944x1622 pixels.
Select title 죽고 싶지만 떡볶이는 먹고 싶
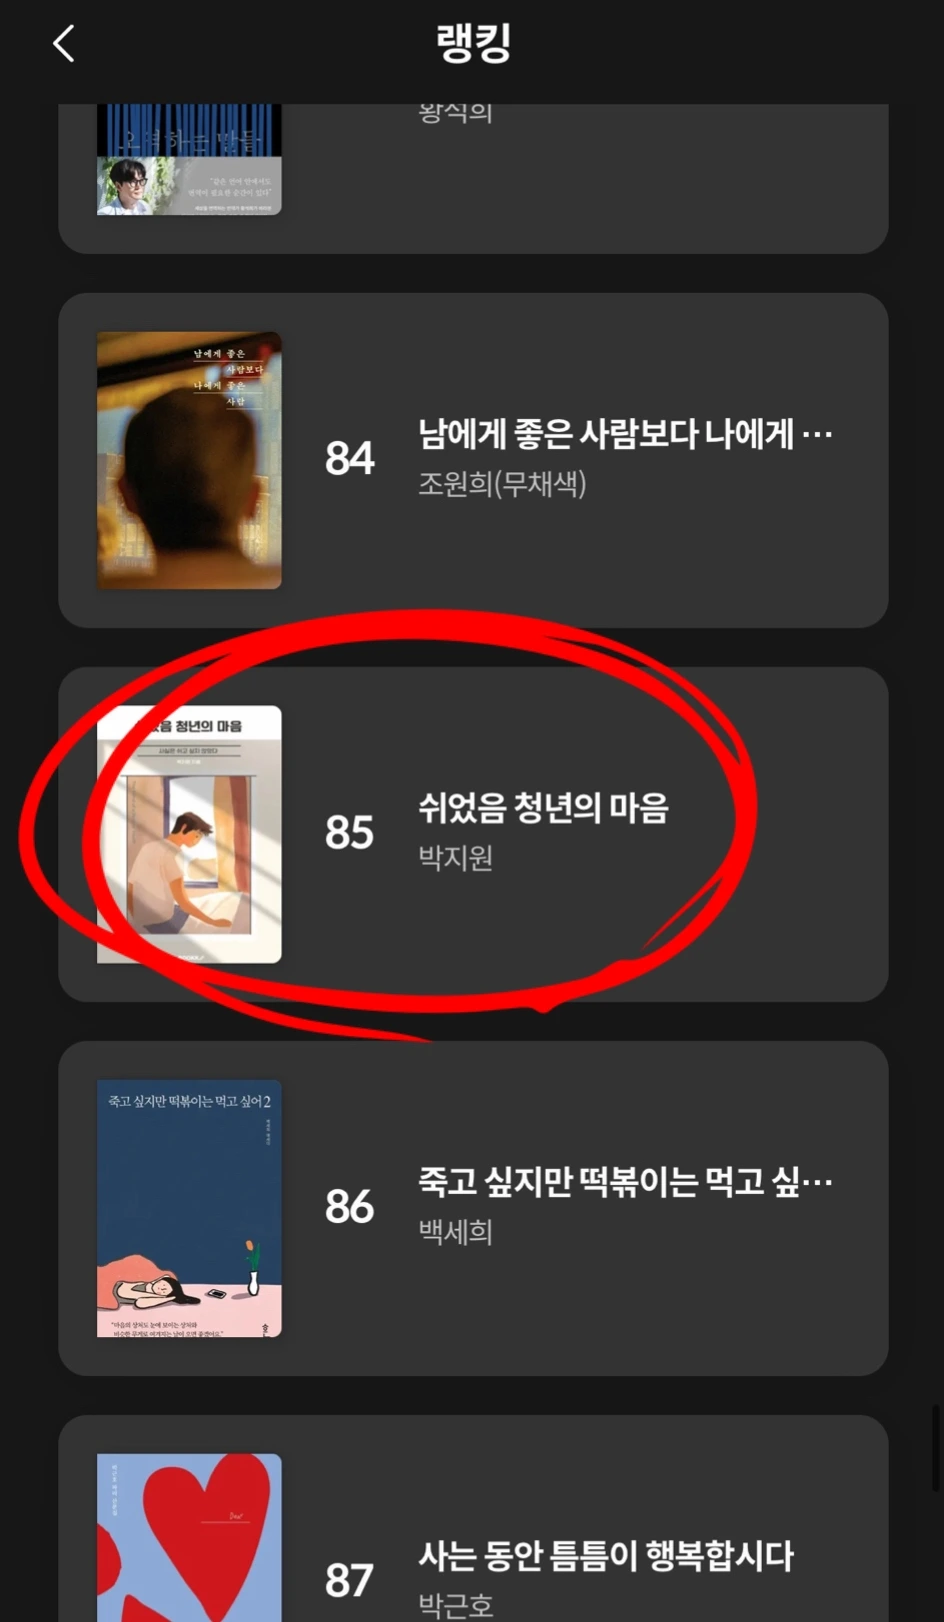(x=625, y=1182)
